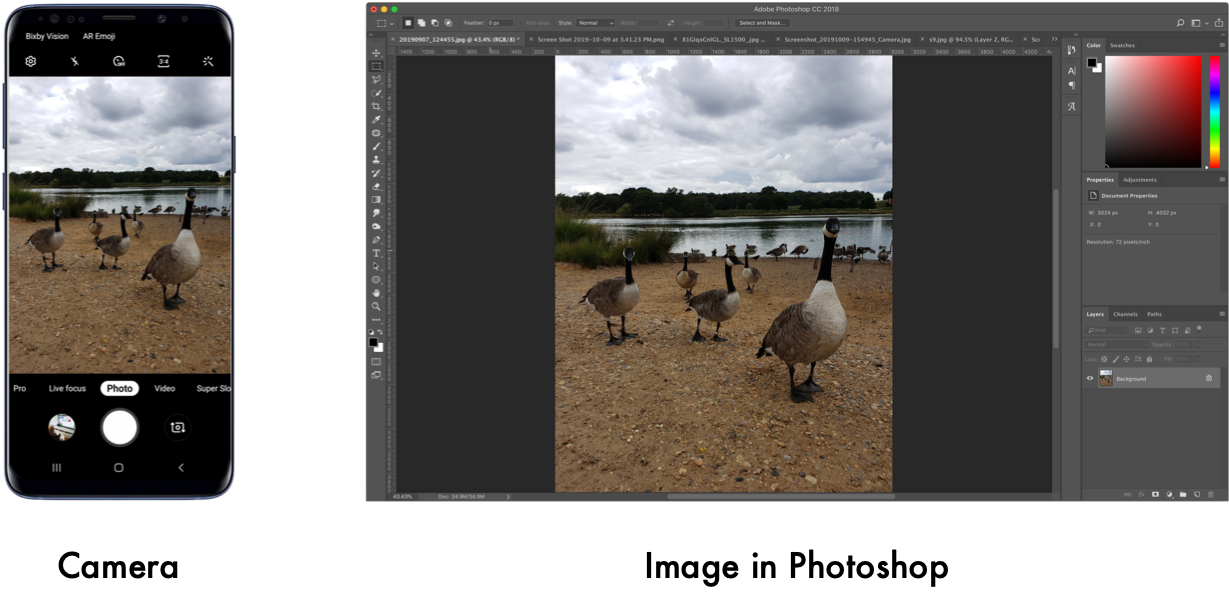The width and height of the screenshot is (1229, 602).
Task: Toggle layer filtering switch in Layers panel
Action: click(x=1199, y=329)
